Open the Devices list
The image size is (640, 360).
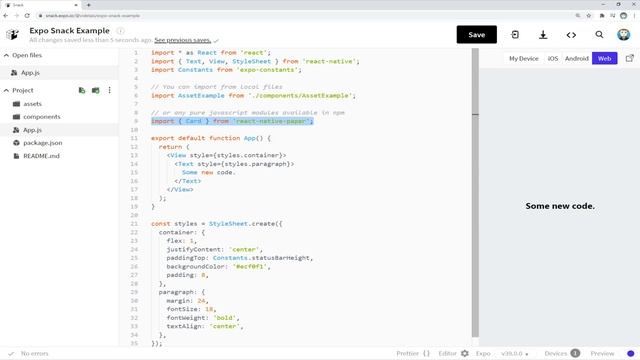click(562, 353)
